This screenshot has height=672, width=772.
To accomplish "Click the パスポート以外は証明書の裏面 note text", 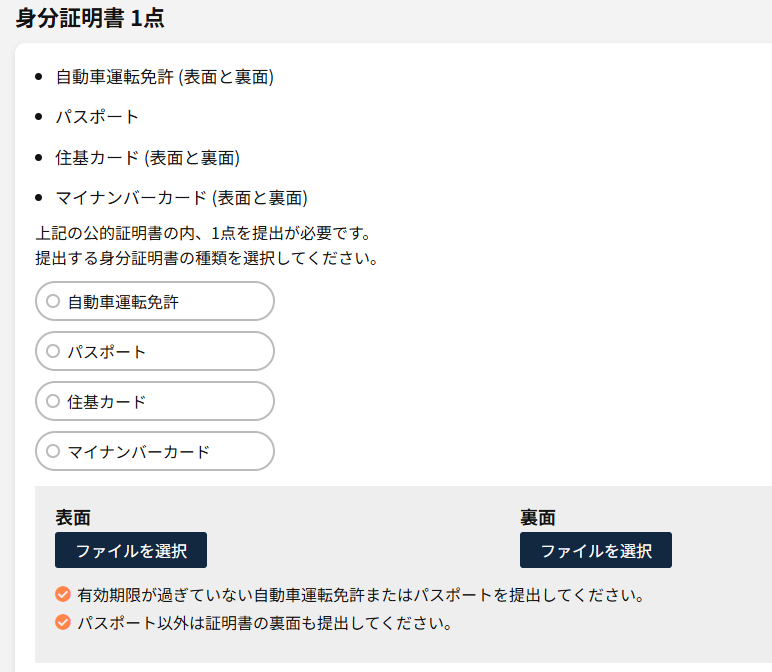I will (x=265, y=623).
